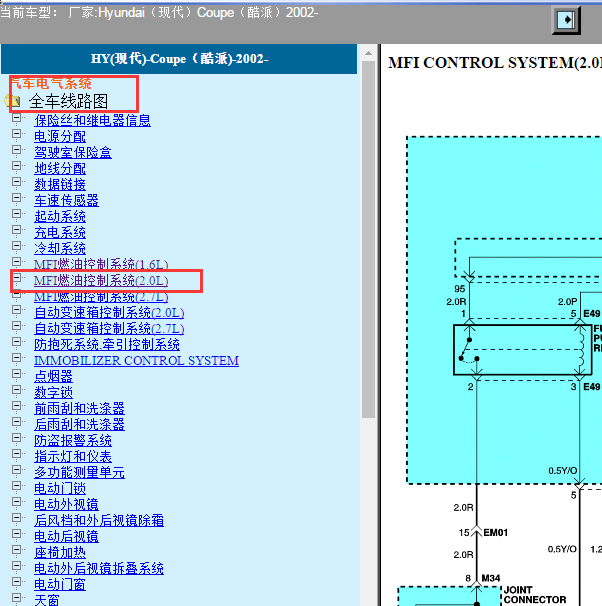Open 前雨刮和洗涤器 link
This screenshot has height=606, width=602.
pyautogui.click(x=79, y=409)
